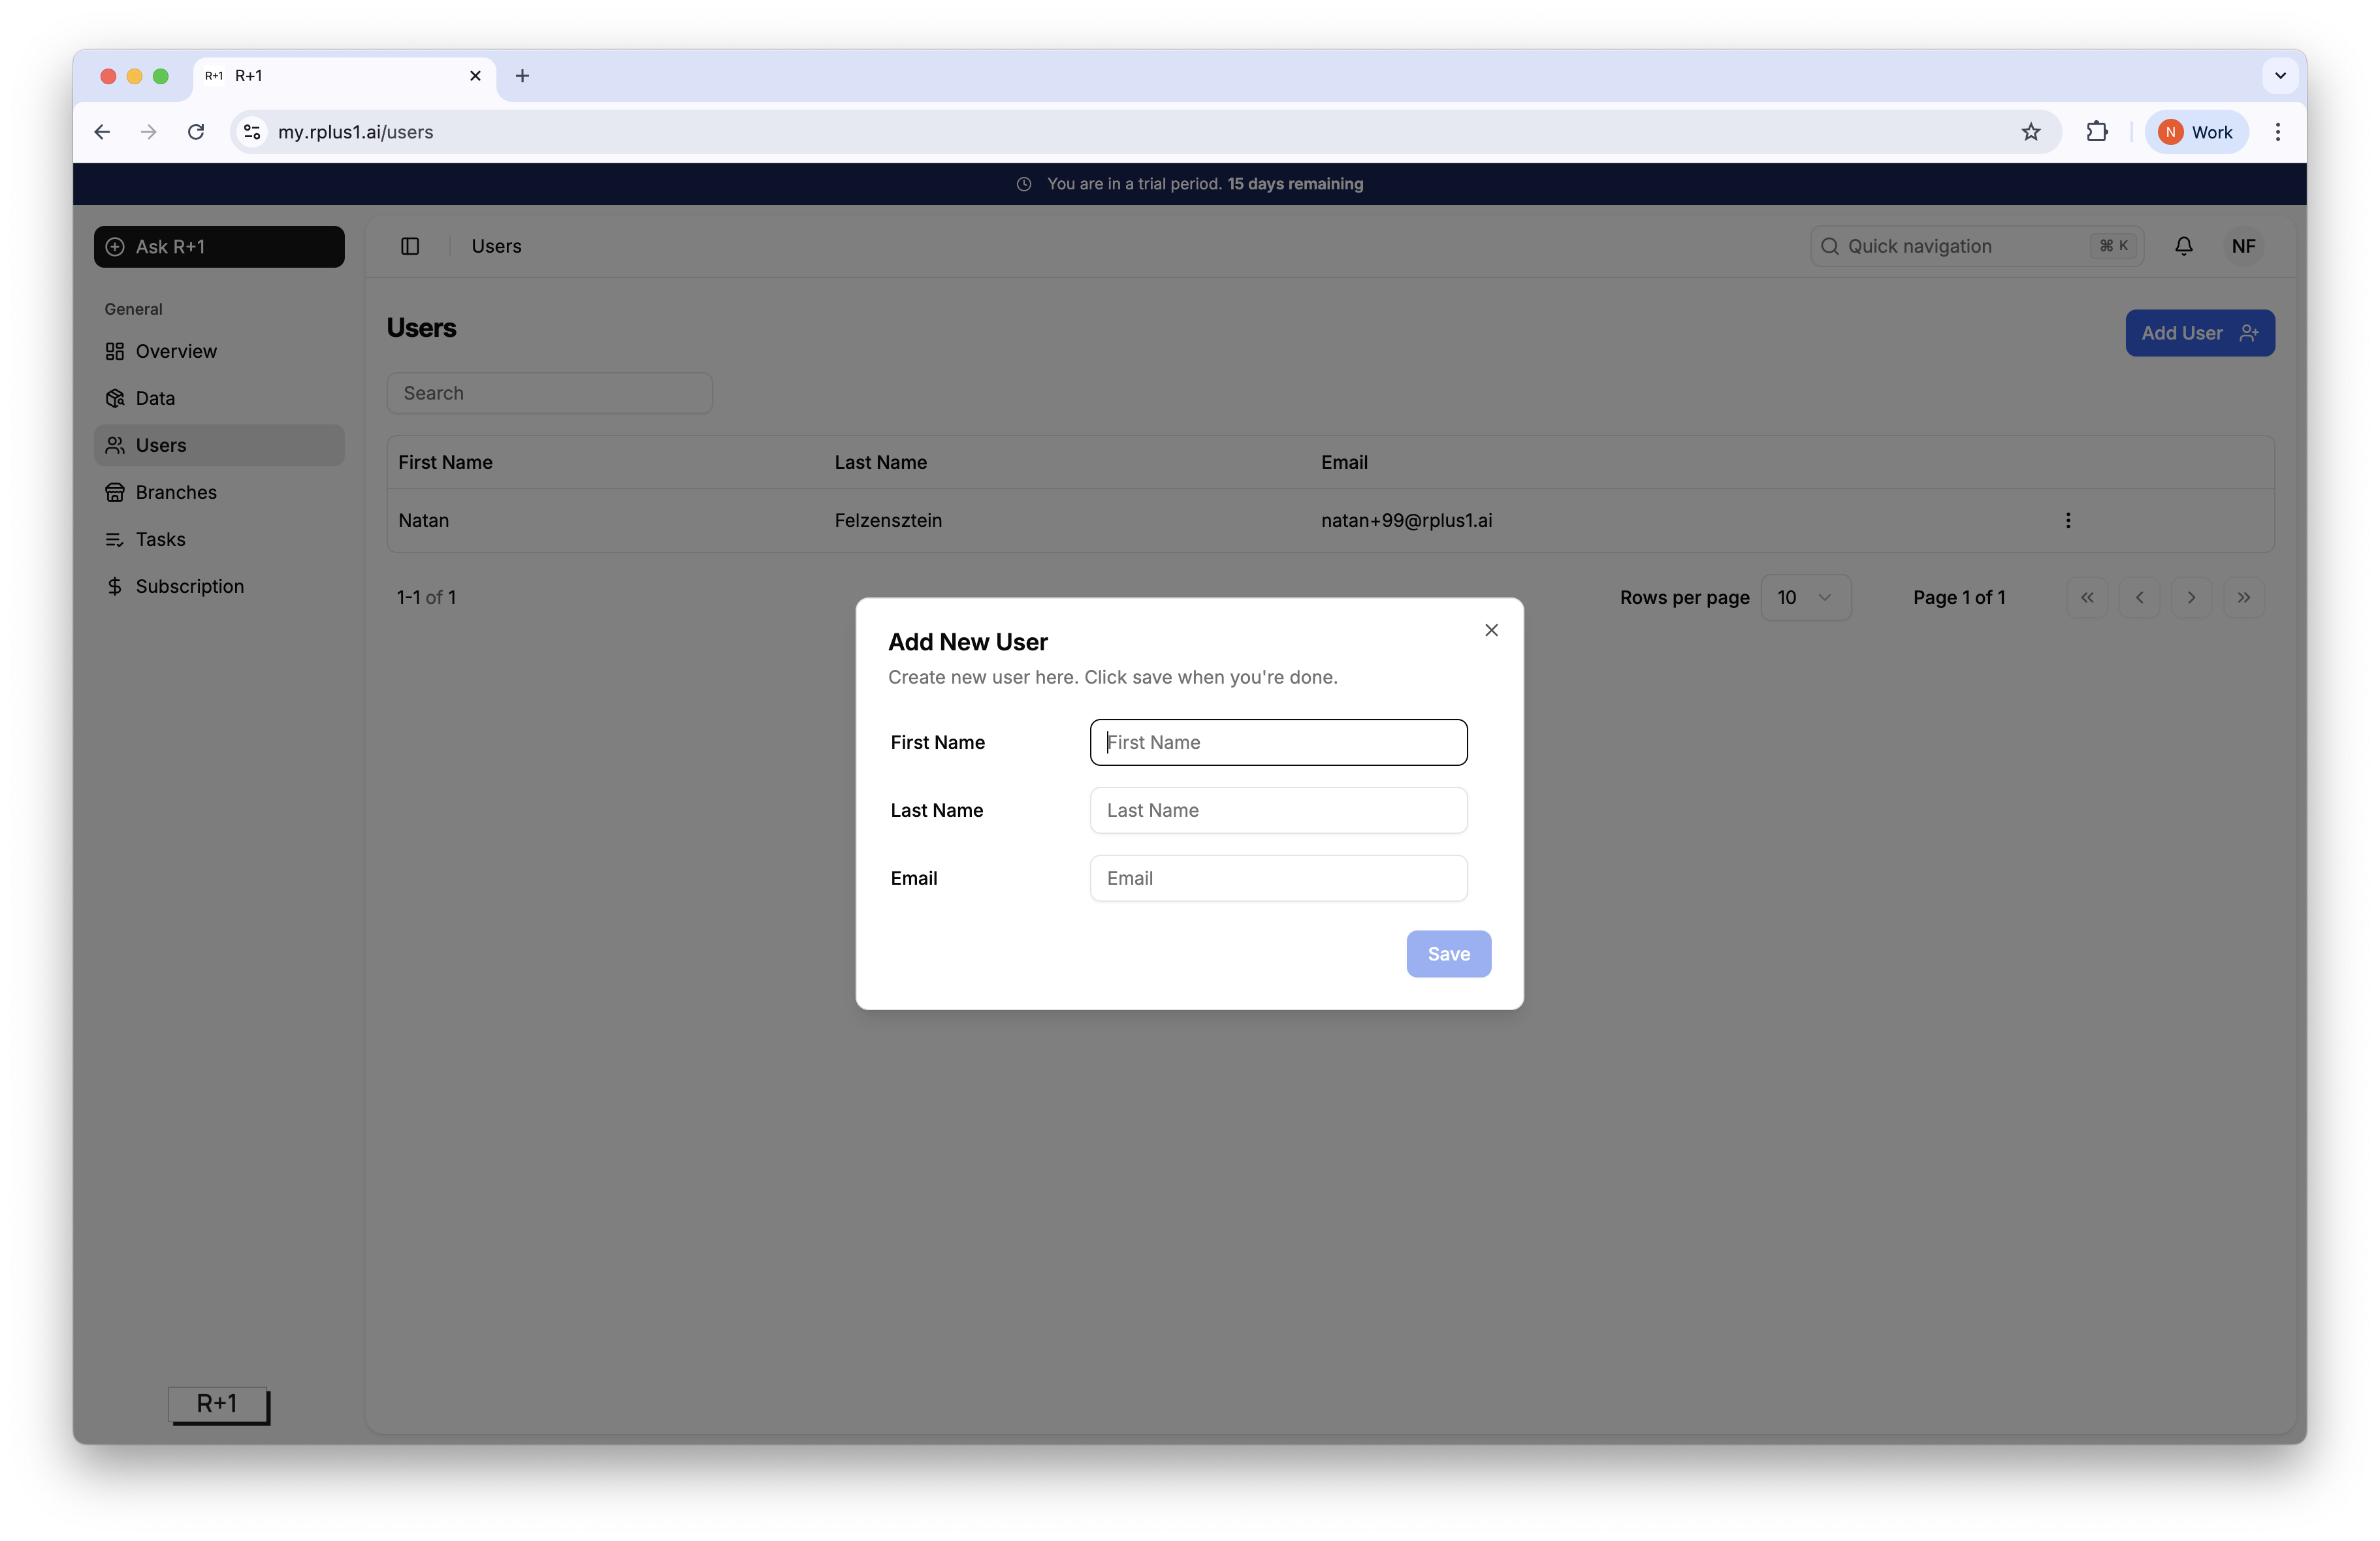2380x1541 pixels.
Task: Click the Quick navigation search box
Action: tap(1976, 246)
